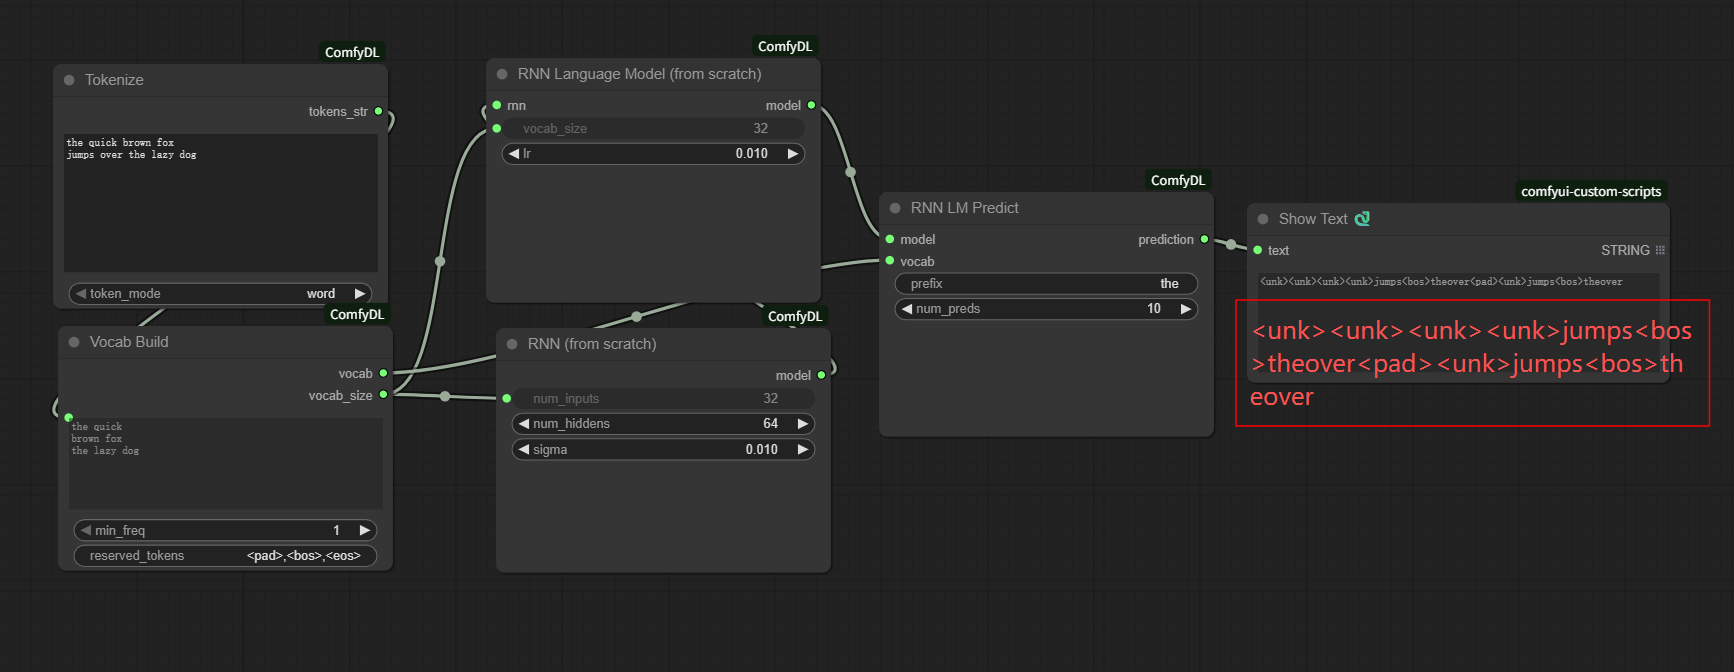1734x672 pixels.
Task: Select the RNN (from scratch) node title
Action: pyautogui.click(x=592, y=344)
